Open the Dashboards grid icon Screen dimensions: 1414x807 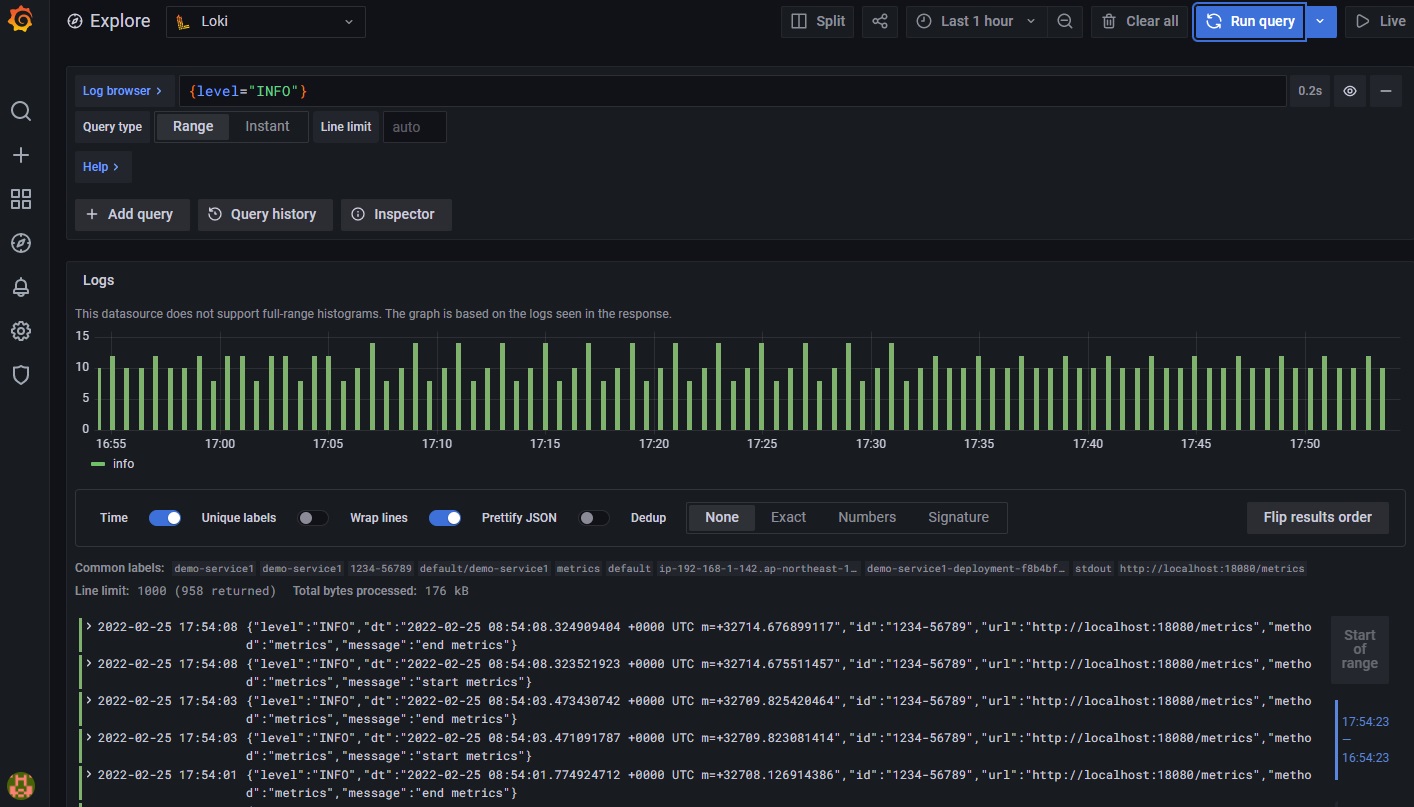tap(21, 199)
